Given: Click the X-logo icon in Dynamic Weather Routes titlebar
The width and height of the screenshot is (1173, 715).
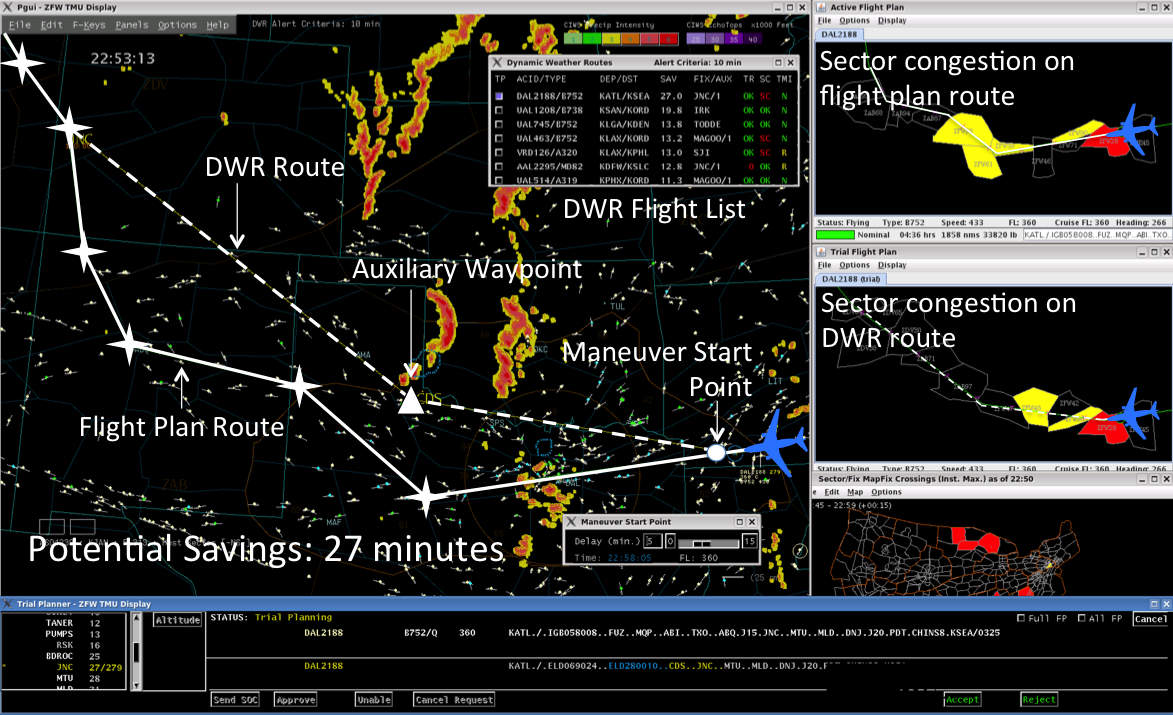Looking at the screenshot, I should click(498, 63).
